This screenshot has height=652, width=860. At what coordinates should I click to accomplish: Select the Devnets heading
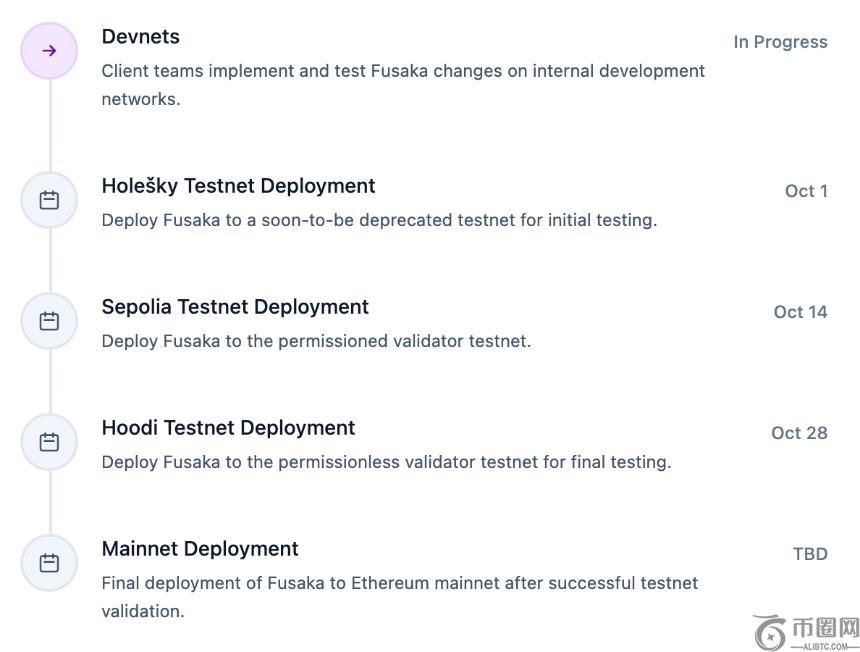coord(141,37)
